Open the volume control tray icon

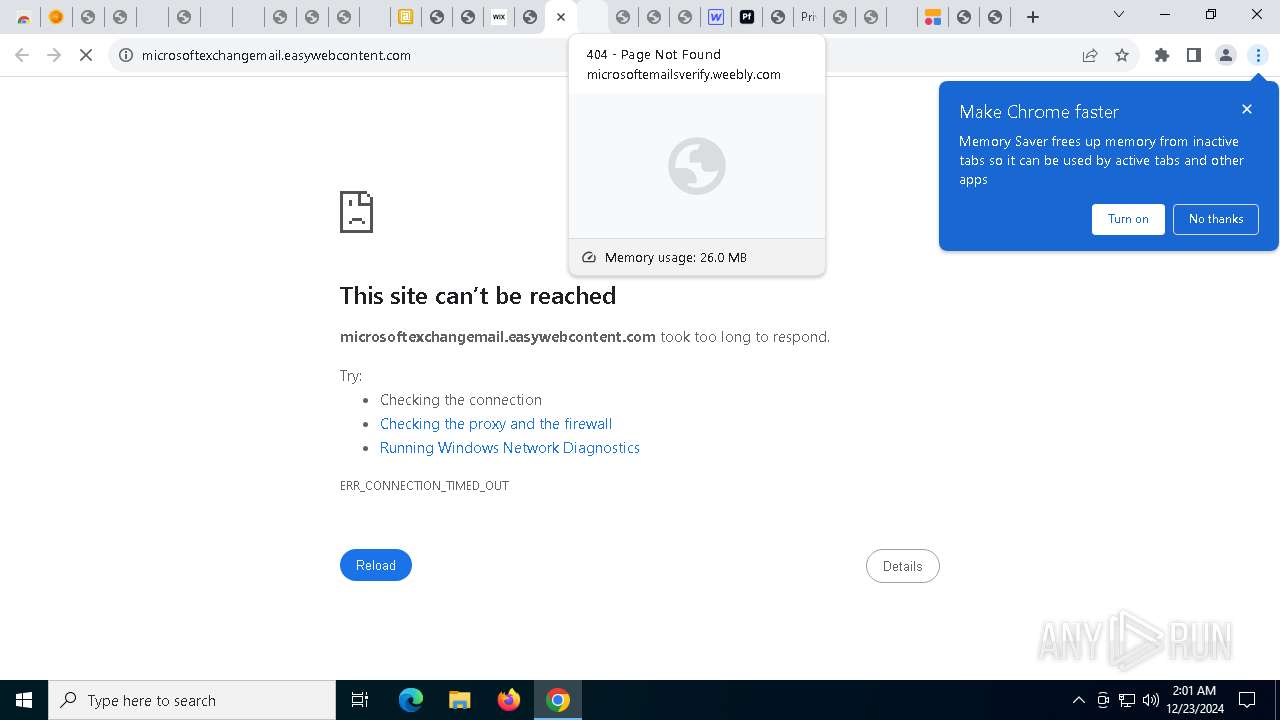coord(1151,700)
